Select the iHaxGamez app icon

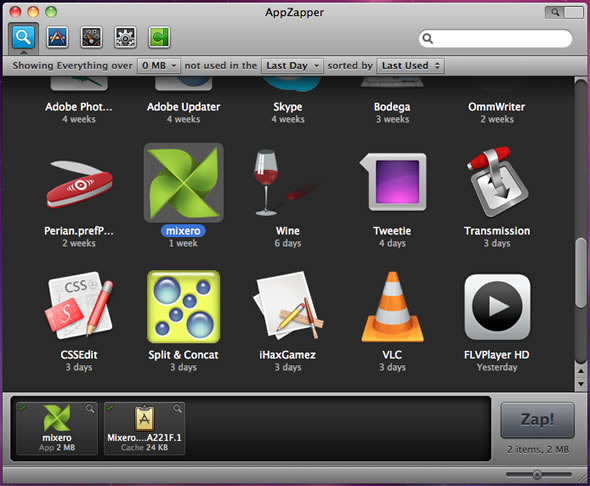point(288,305)
